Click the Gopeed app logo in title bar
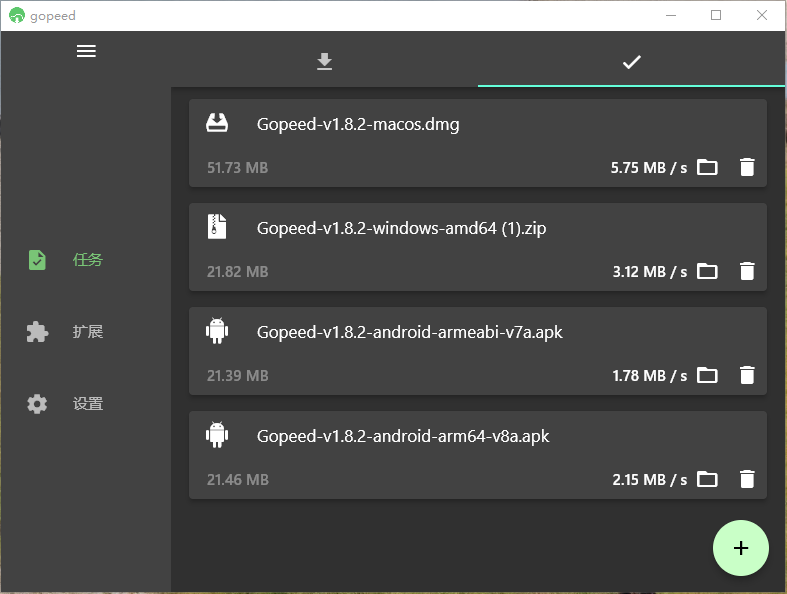 (16, 16)
